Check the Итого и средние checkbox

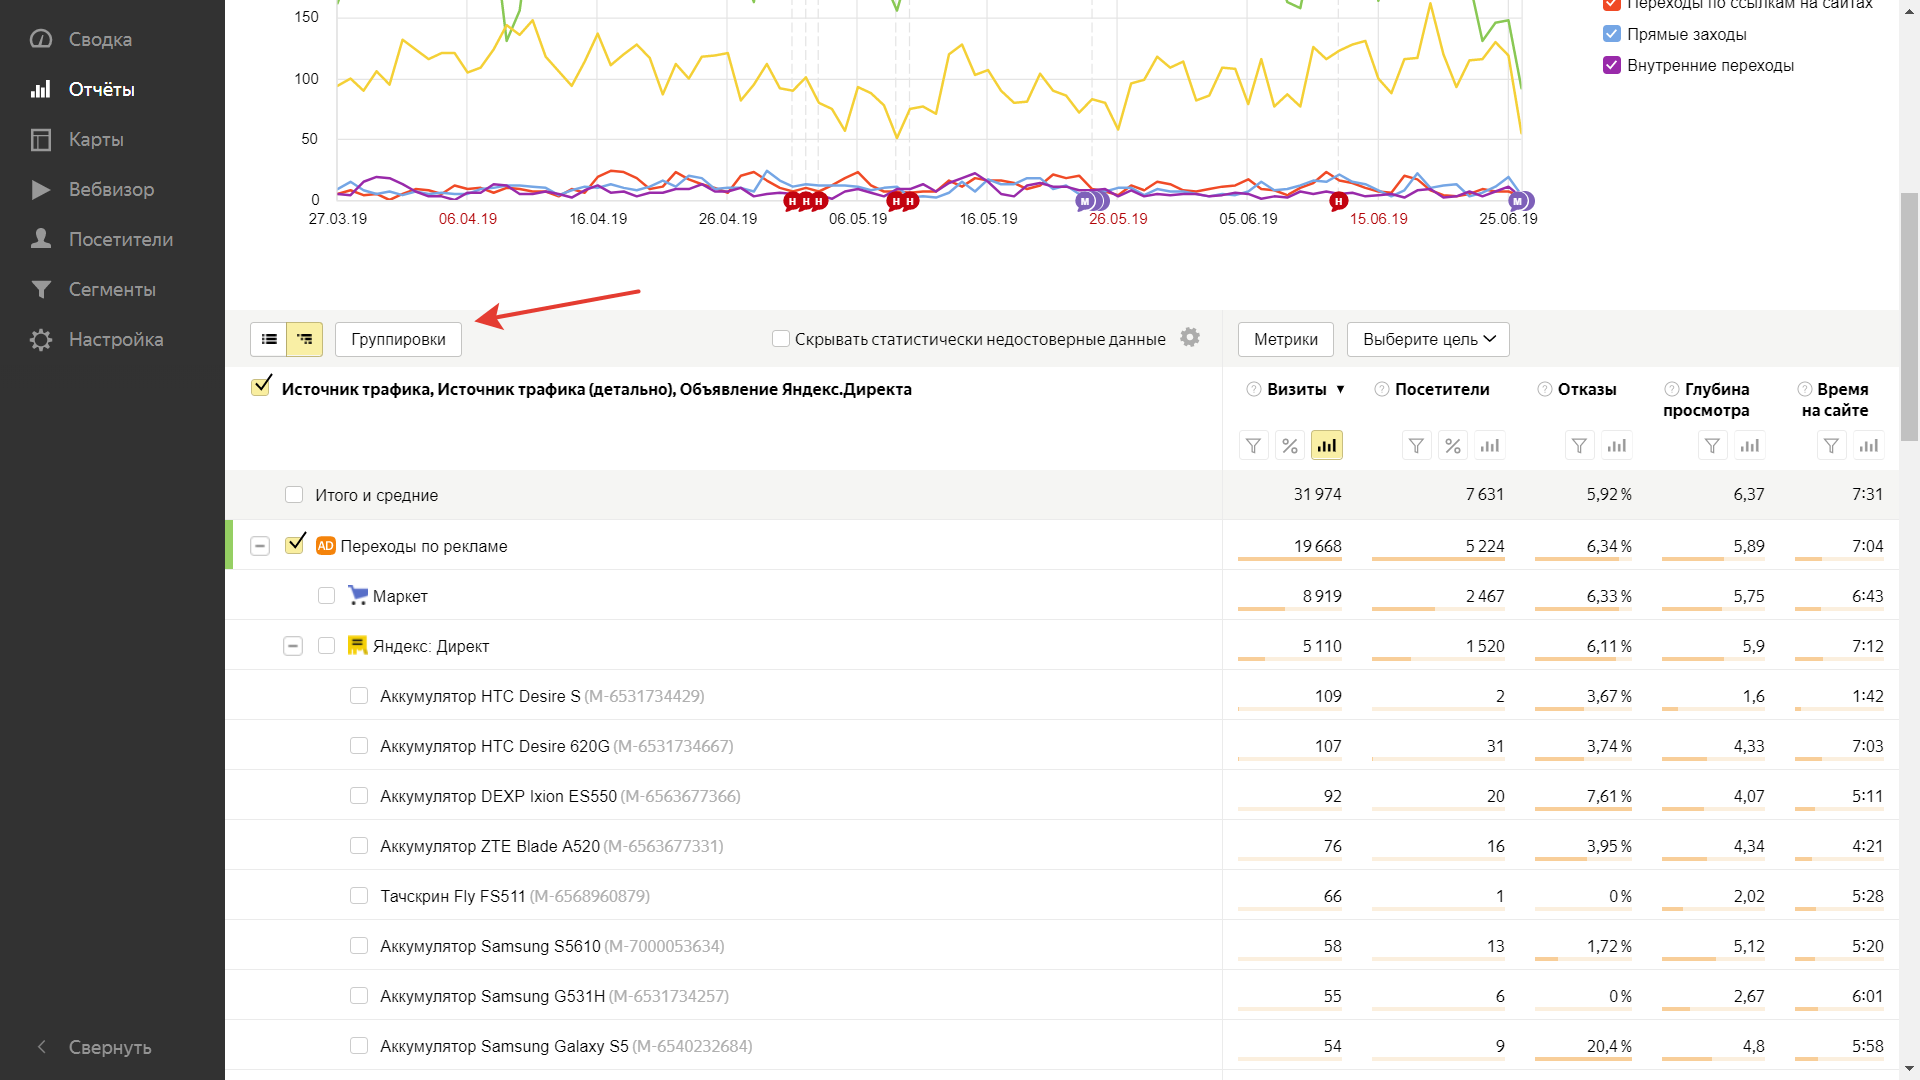pos(294,495)
